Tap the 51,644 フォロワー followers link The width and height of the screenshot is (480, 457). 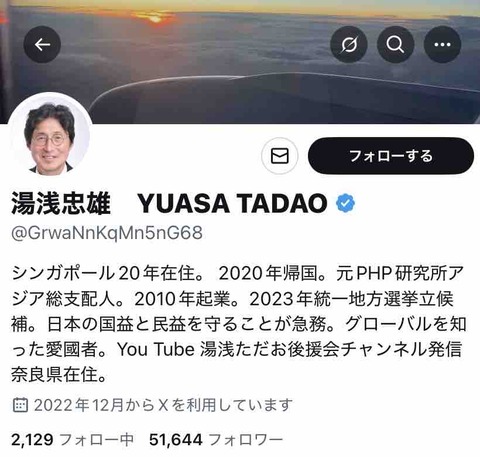click(x=216, y=440)
